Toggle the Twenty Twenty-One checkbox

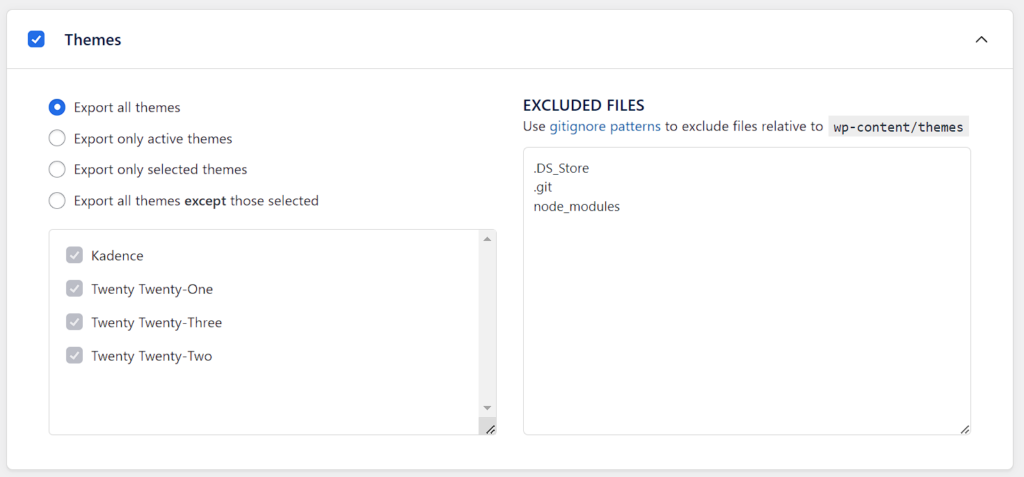coord(74,289)
